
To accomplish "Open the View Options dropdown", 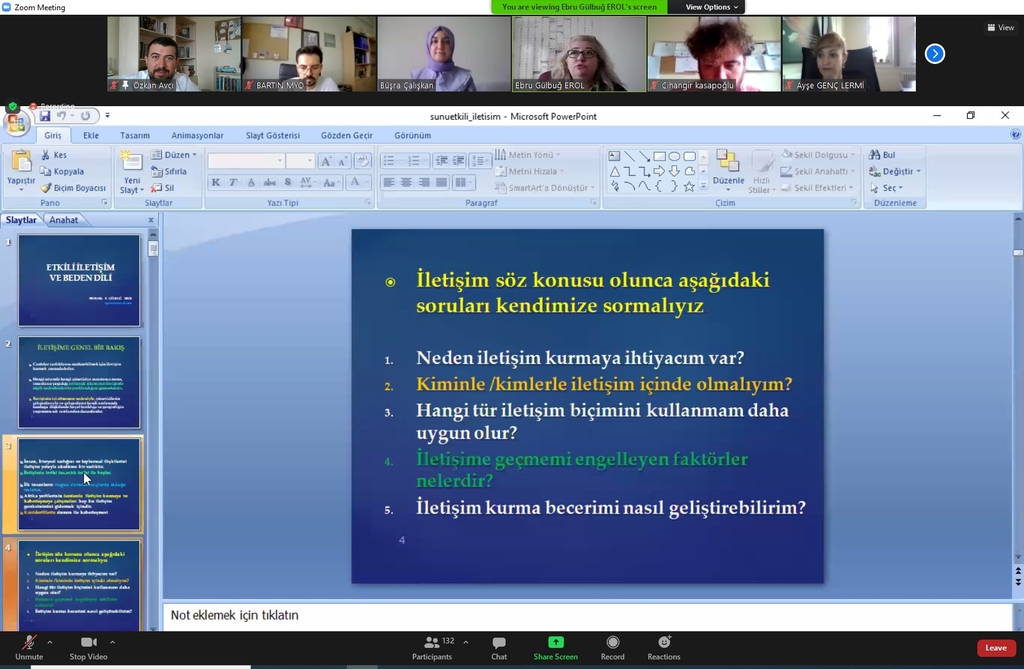I will (712, 7).
